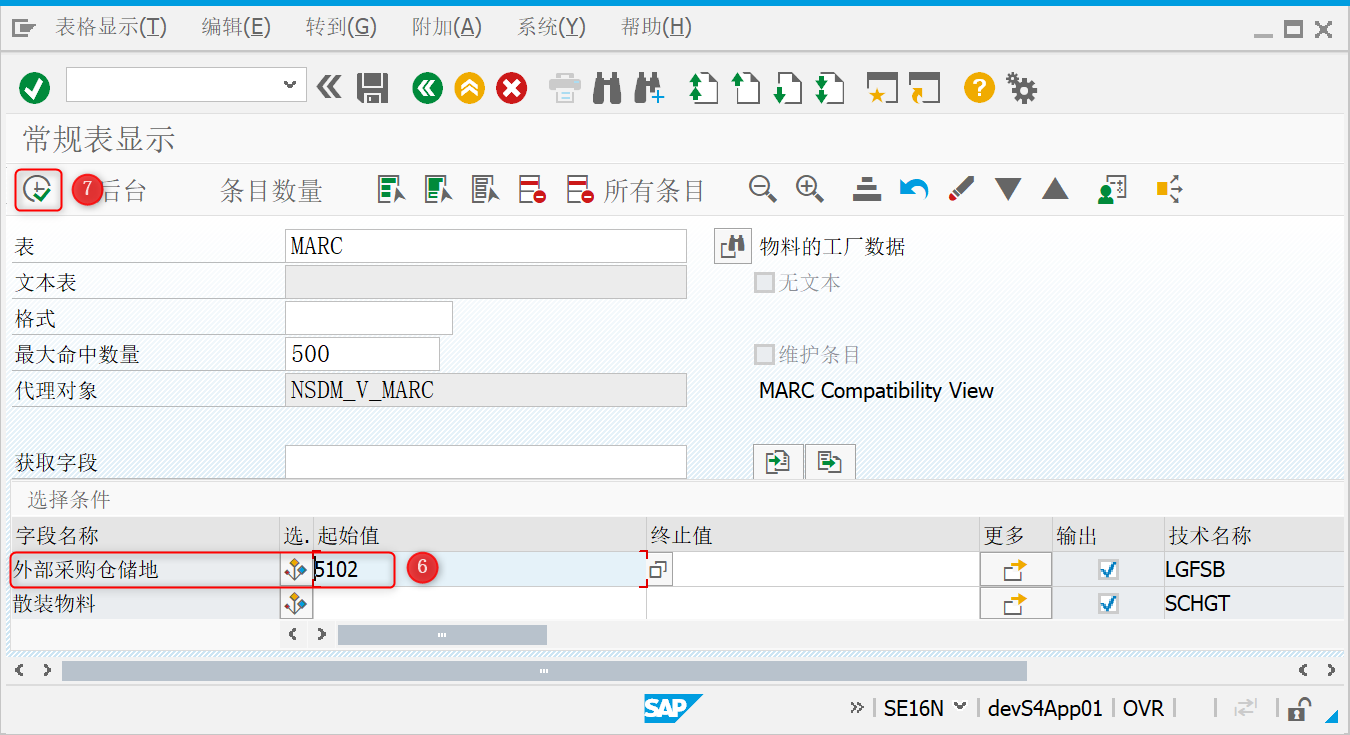Open the 转到(G) menu
Screen dimensions: 1350x735
coord(341,27)
